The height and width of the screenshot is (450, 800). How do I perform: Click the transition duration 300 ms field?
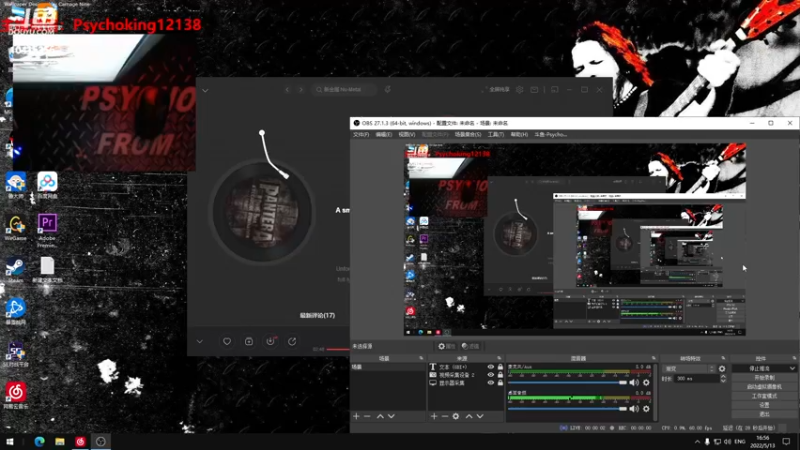[696, 379]
